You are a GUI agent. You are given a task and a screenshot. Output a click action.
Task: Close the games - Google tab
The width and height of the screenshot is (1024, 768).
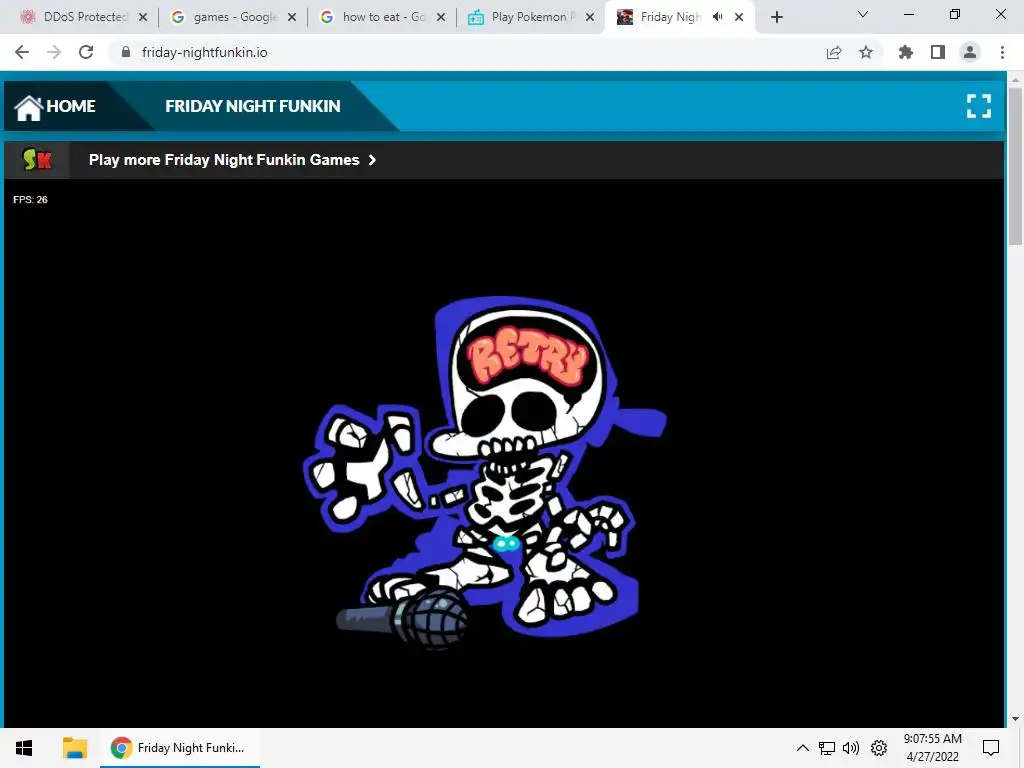click(292, 17)
